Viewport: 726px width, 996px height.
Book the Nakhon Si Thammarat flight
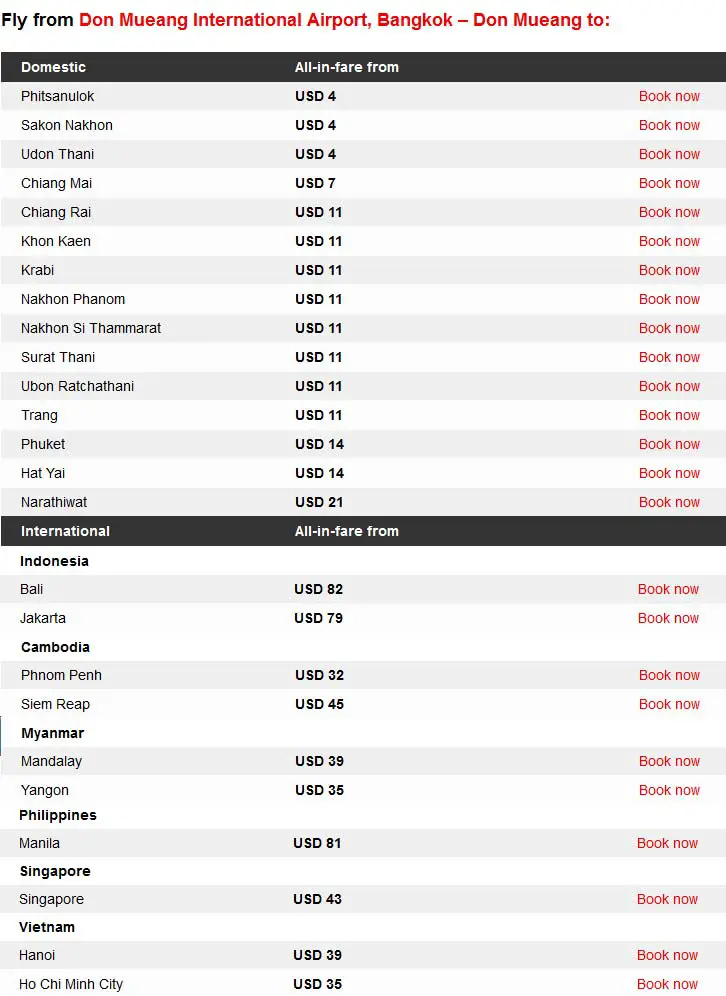pyautogui.click(x=669, y=329)
